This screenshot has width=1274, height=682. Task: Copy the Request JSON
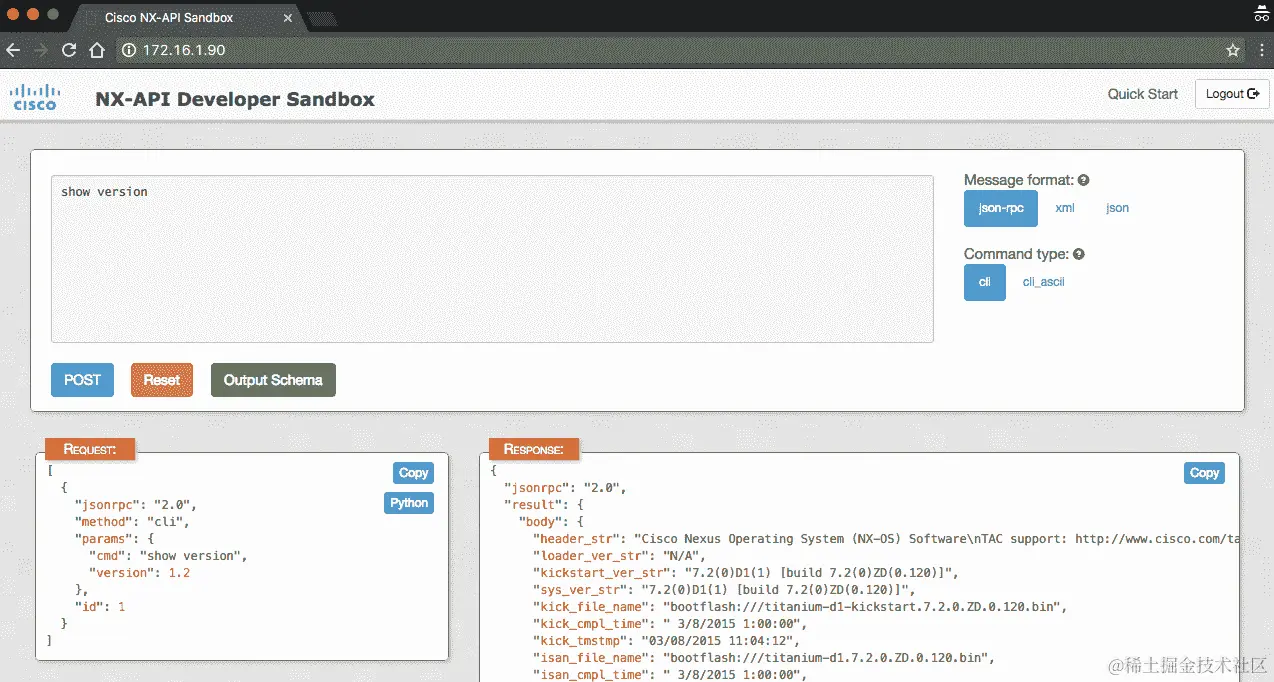tap(413, 473)
